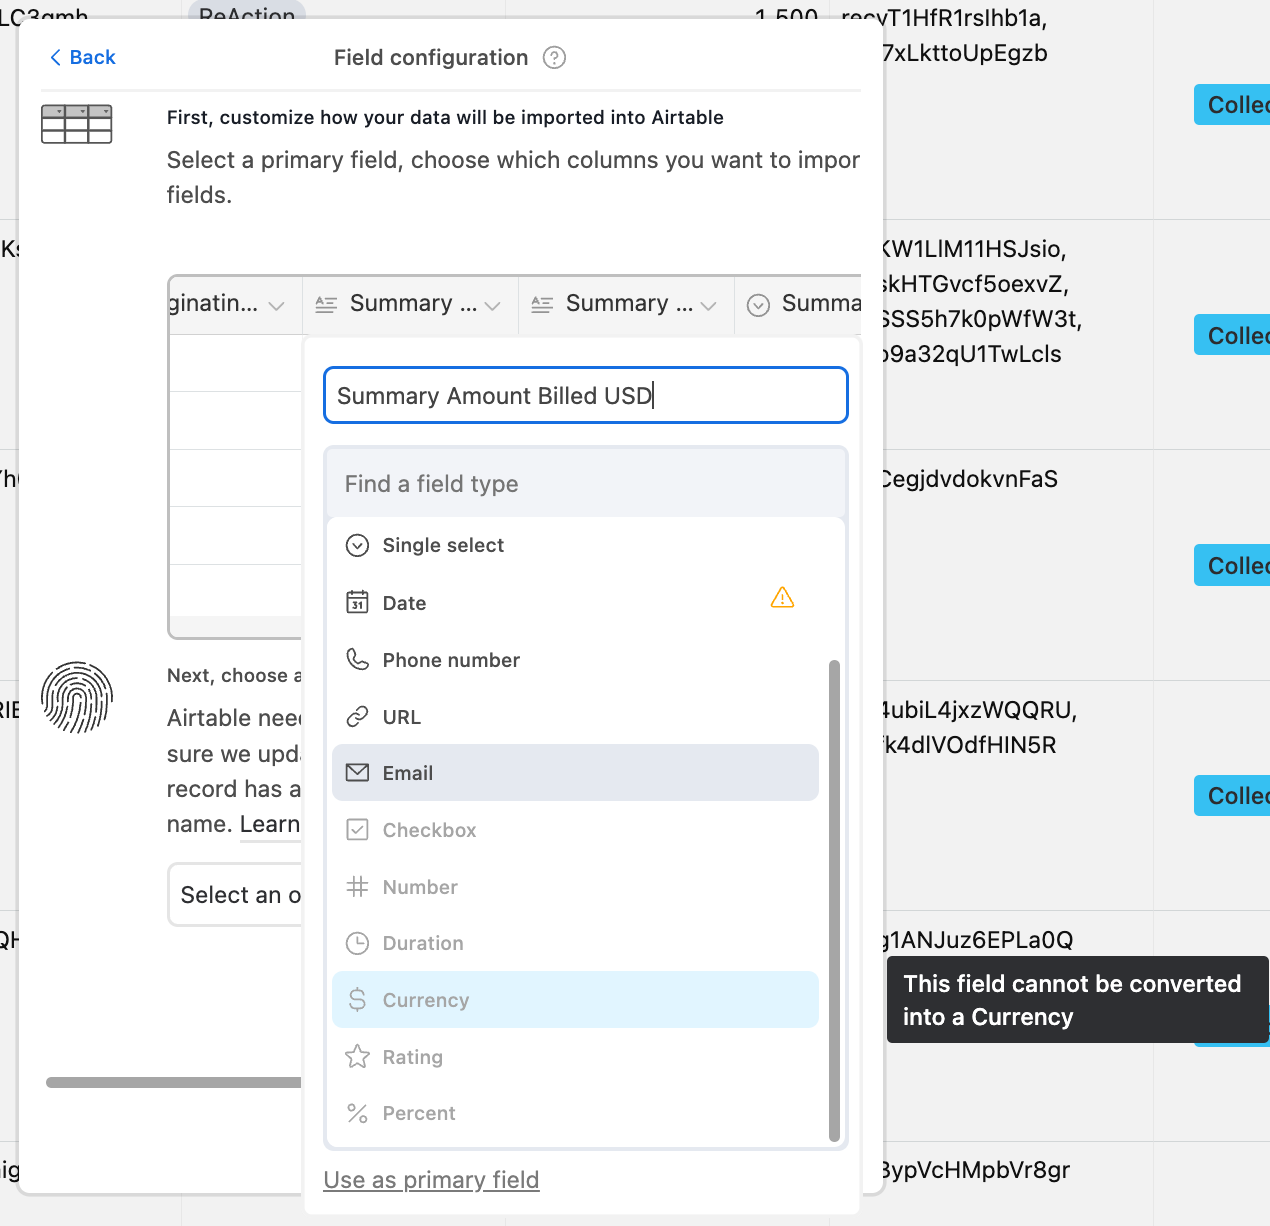Open the Select an option dropdown
This screenshot has width=1270, height=1226.
(x=235, y=895)
